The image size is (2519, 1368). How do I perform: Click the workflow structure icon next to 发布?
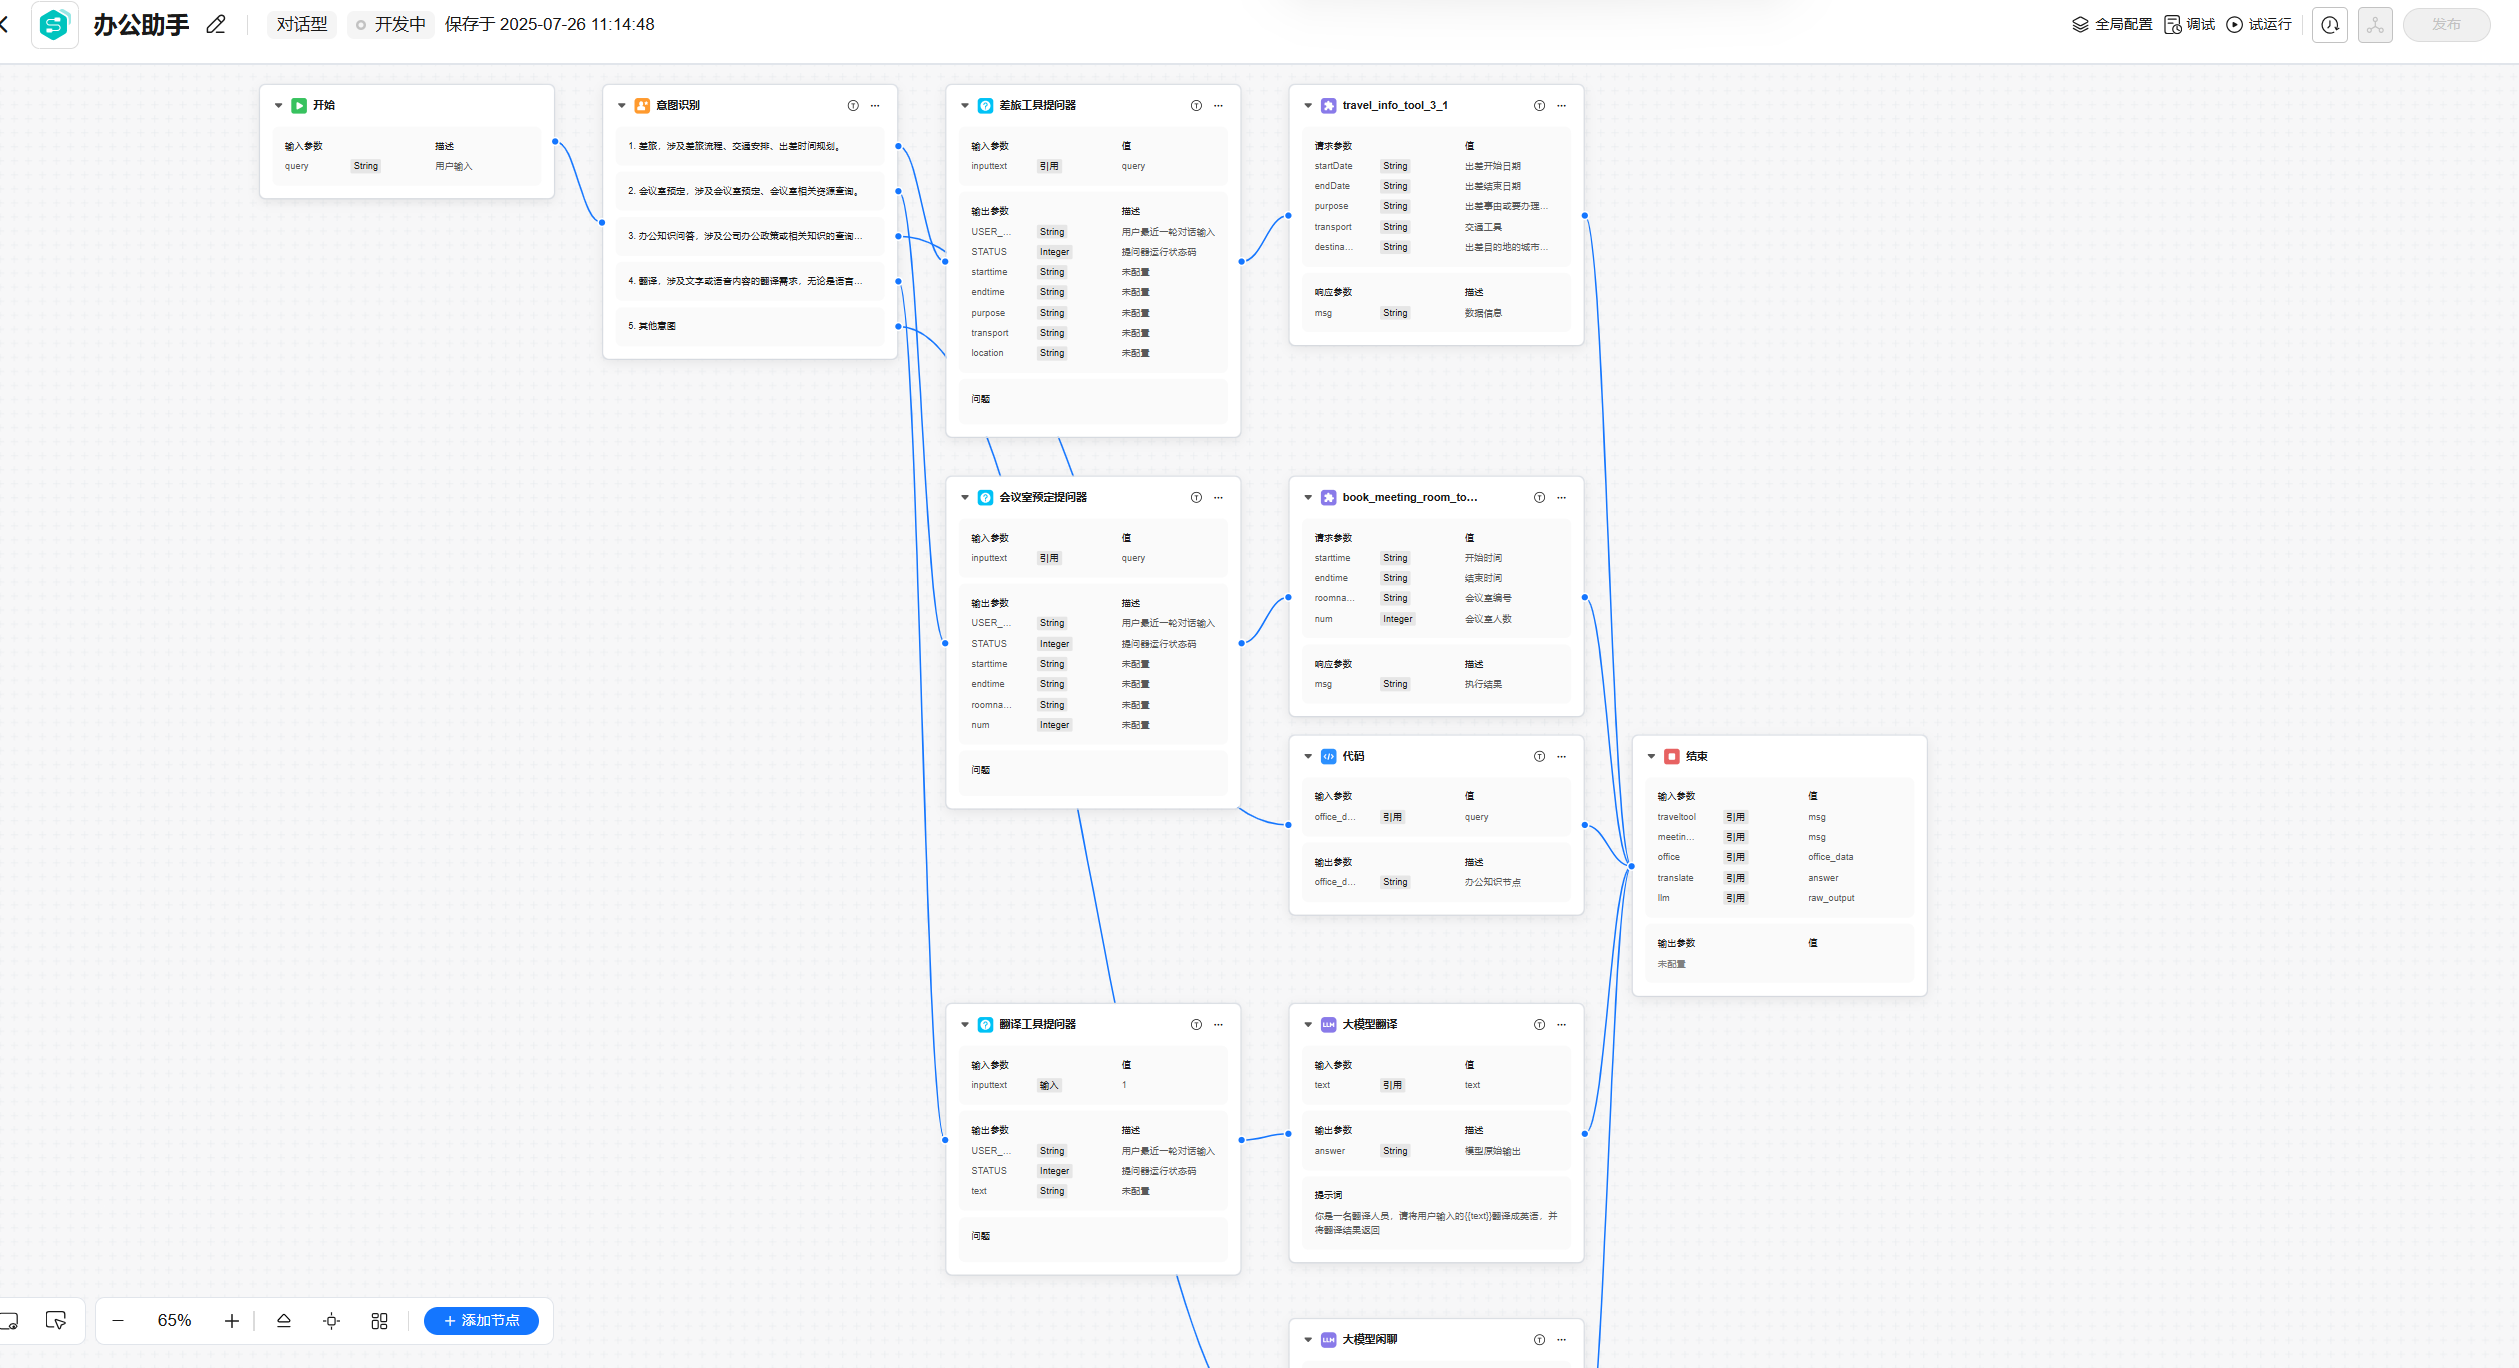tap(2375, 24)
